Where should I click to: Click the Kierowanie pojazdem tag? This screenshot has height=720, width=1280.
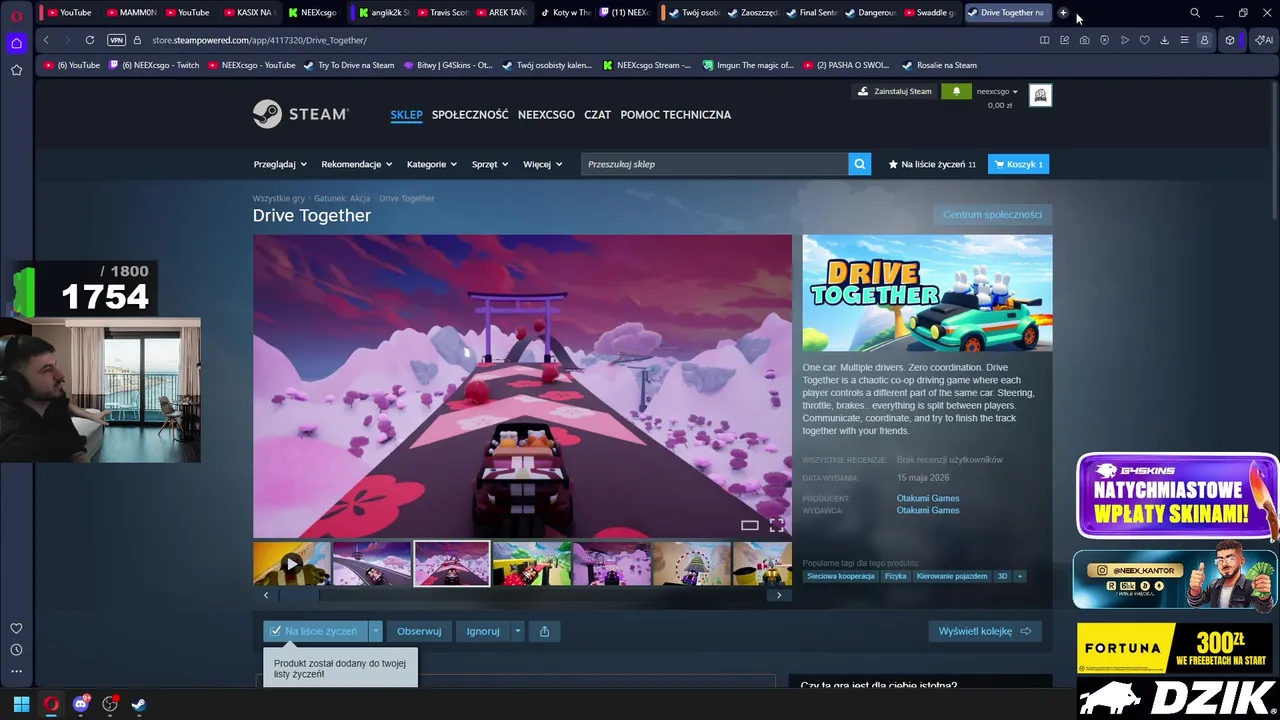coord(951,576)
